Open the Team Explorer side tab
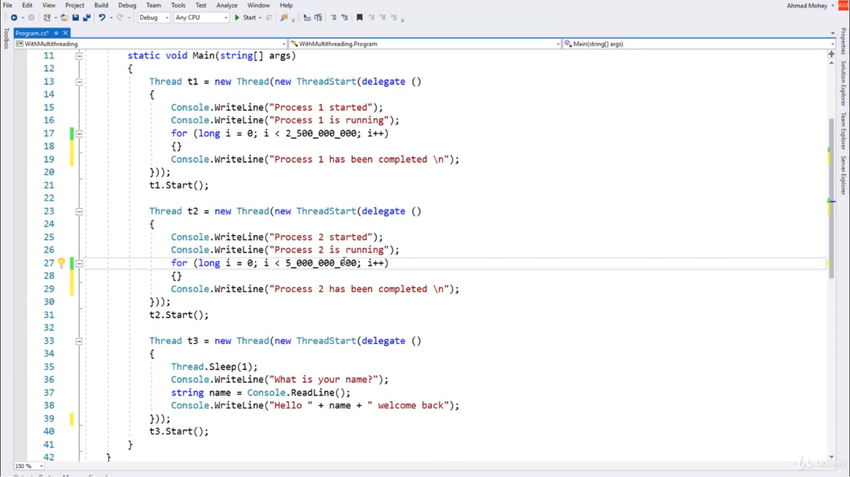Image resolution: width=850 pixels, height=477 pixels. (x=843, y=131)
